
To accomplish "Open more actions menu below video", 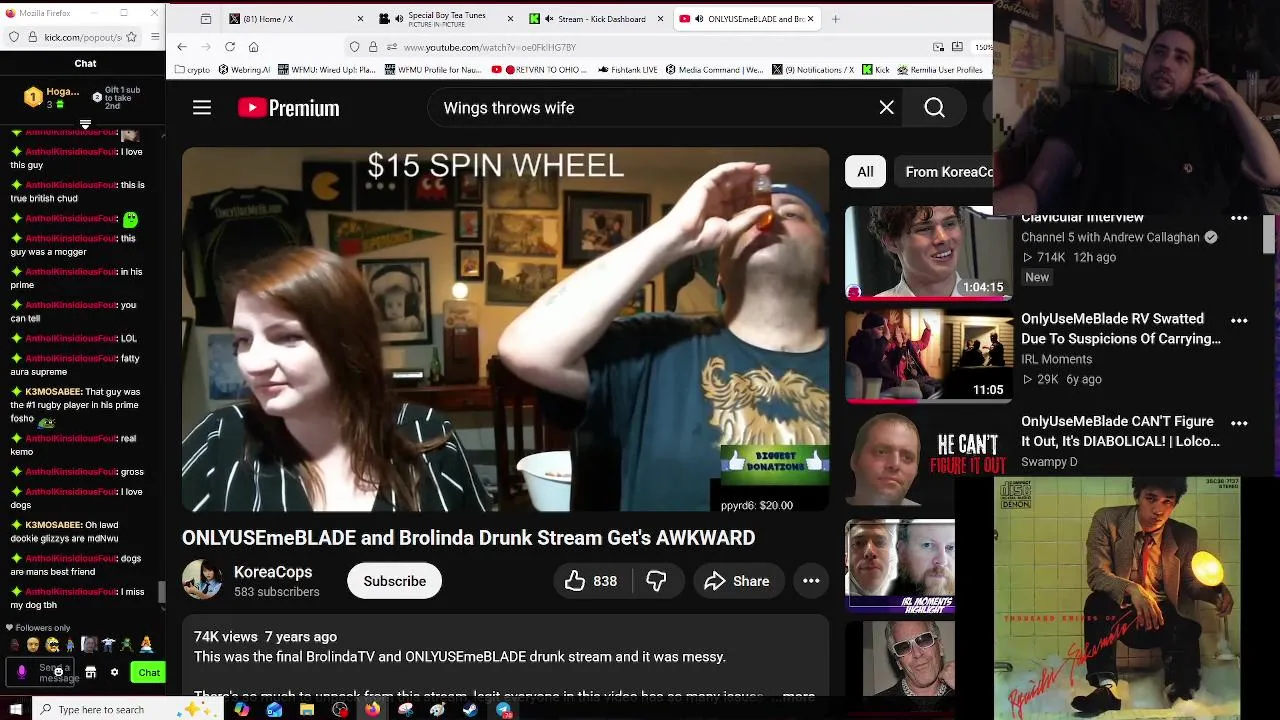I will pos(811,581).
